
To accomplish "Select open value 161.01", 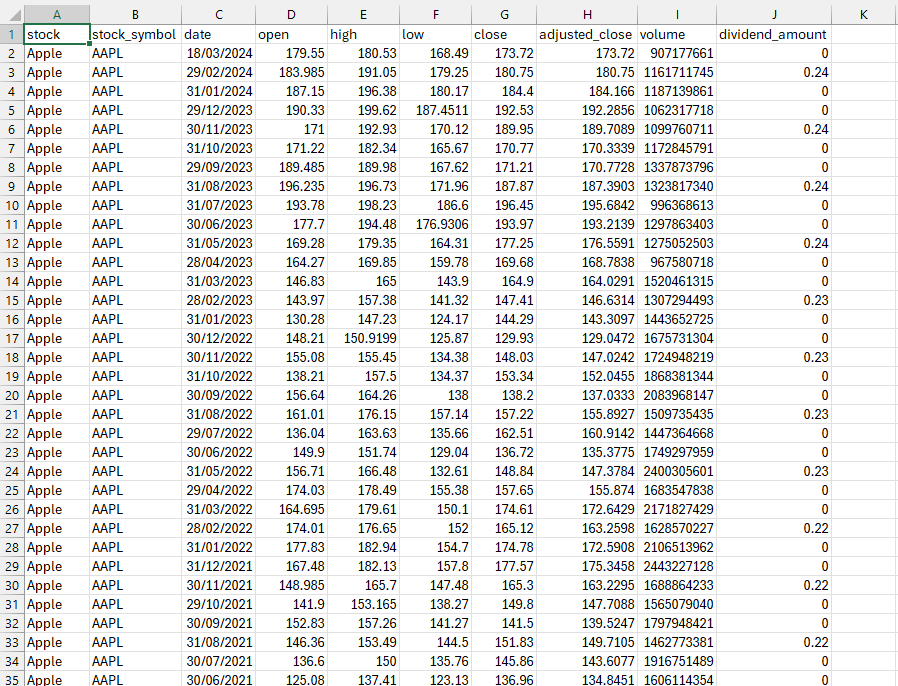I will point(292,414).
